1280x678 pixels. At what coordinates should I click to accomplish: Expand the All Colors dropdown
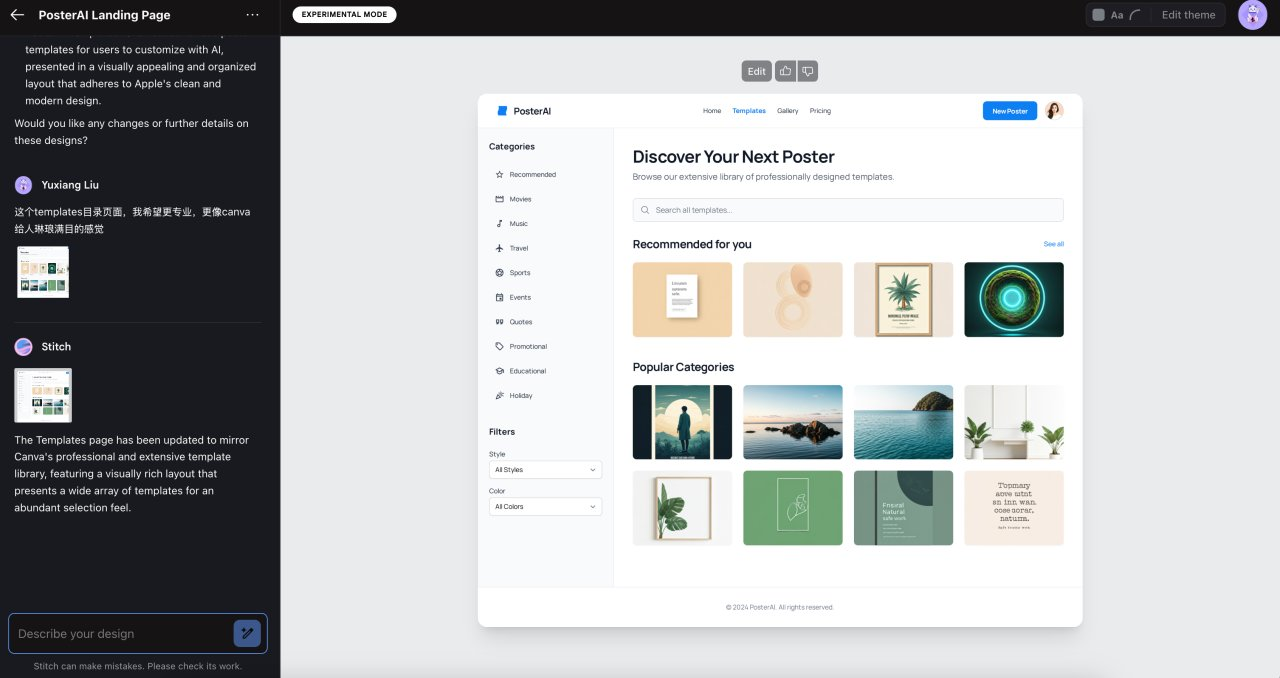545,507
